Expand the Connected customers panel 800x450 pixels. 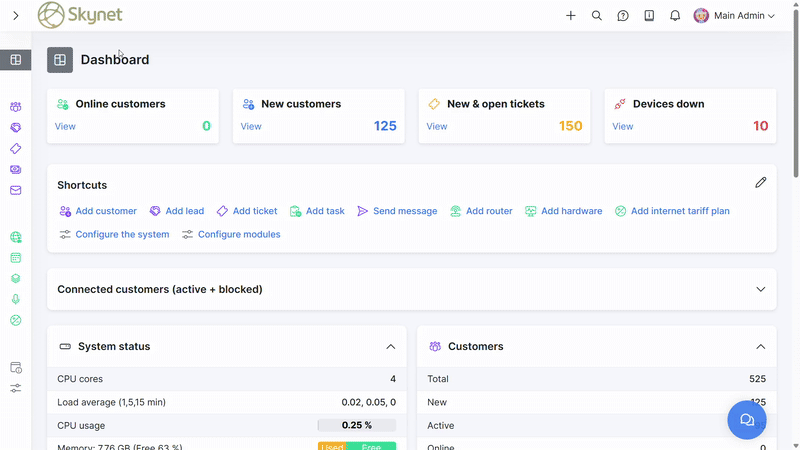pos(761,289)
